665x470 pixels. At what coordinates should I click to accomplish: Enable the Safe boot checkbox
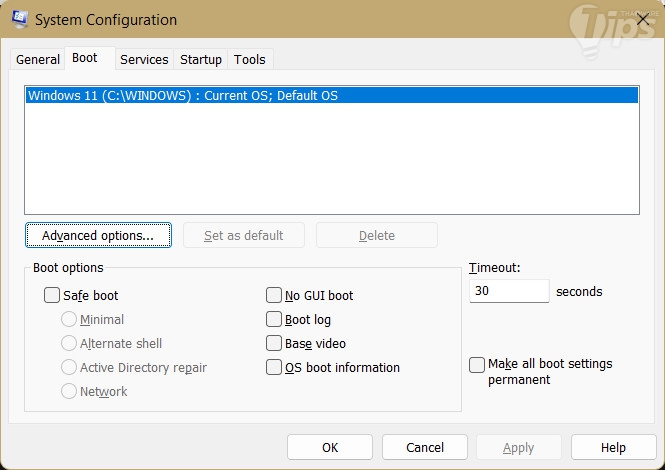pos(52,295)
